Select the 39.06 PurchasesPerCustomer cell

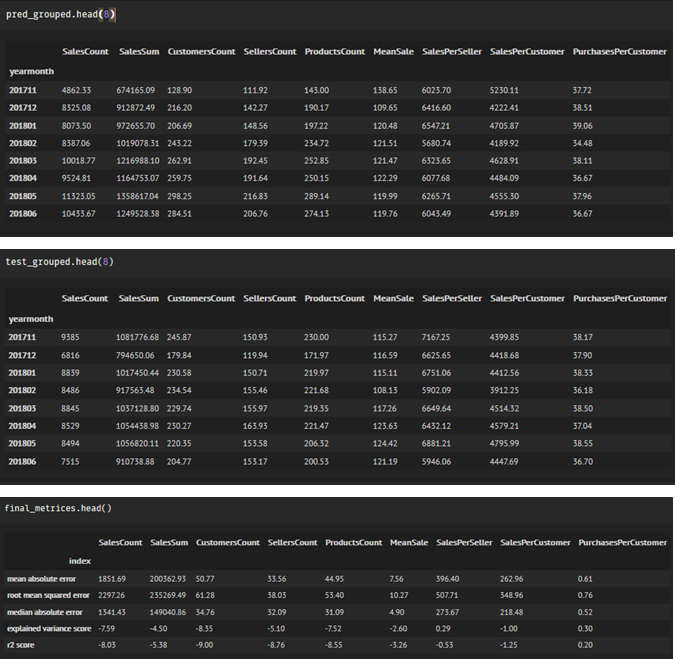[582, 126]
